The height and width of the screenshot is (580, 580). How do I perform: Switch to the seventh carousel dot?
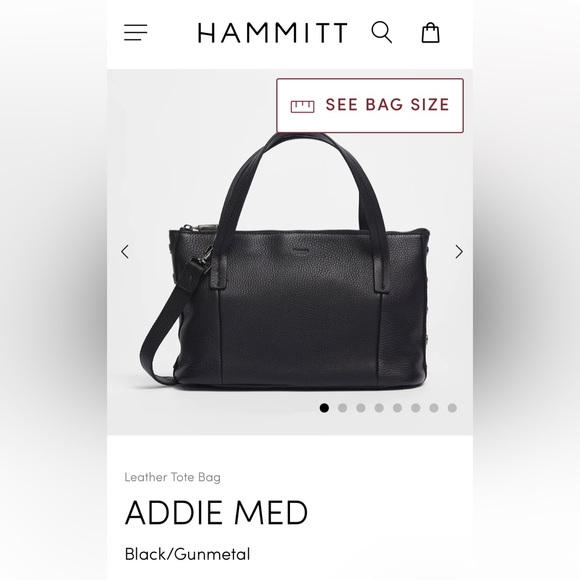click(434, 408)
